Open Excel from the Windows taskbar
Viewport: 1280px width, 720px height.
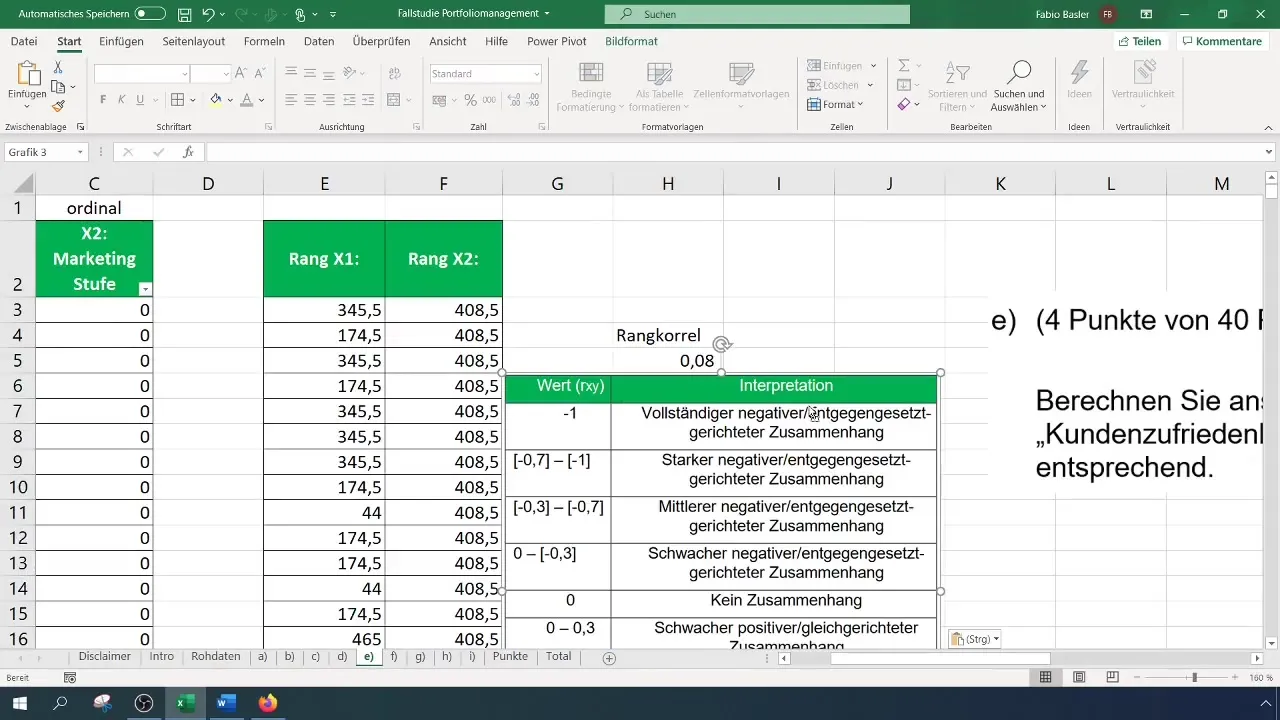click(x=185, y=703)
